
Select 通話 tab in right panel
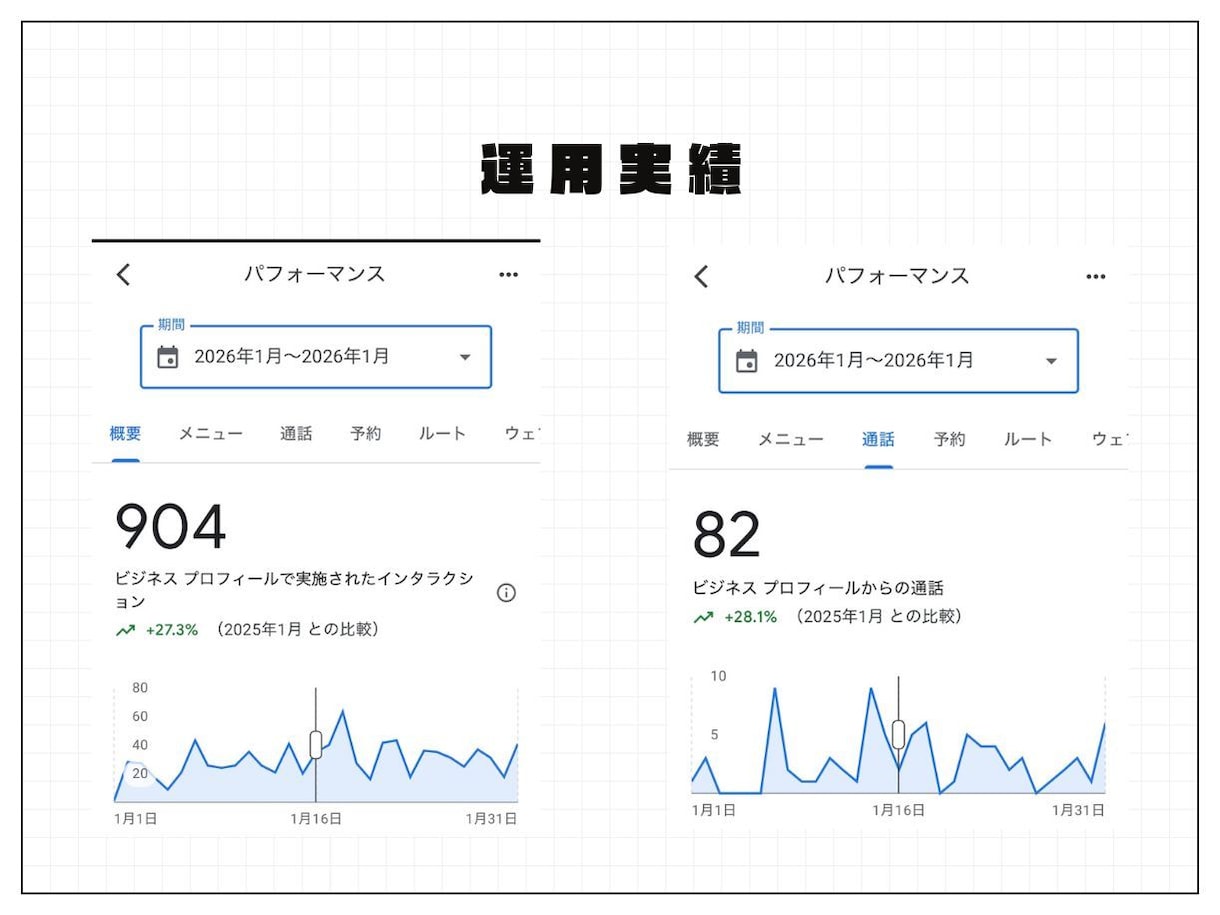[878, 439]
